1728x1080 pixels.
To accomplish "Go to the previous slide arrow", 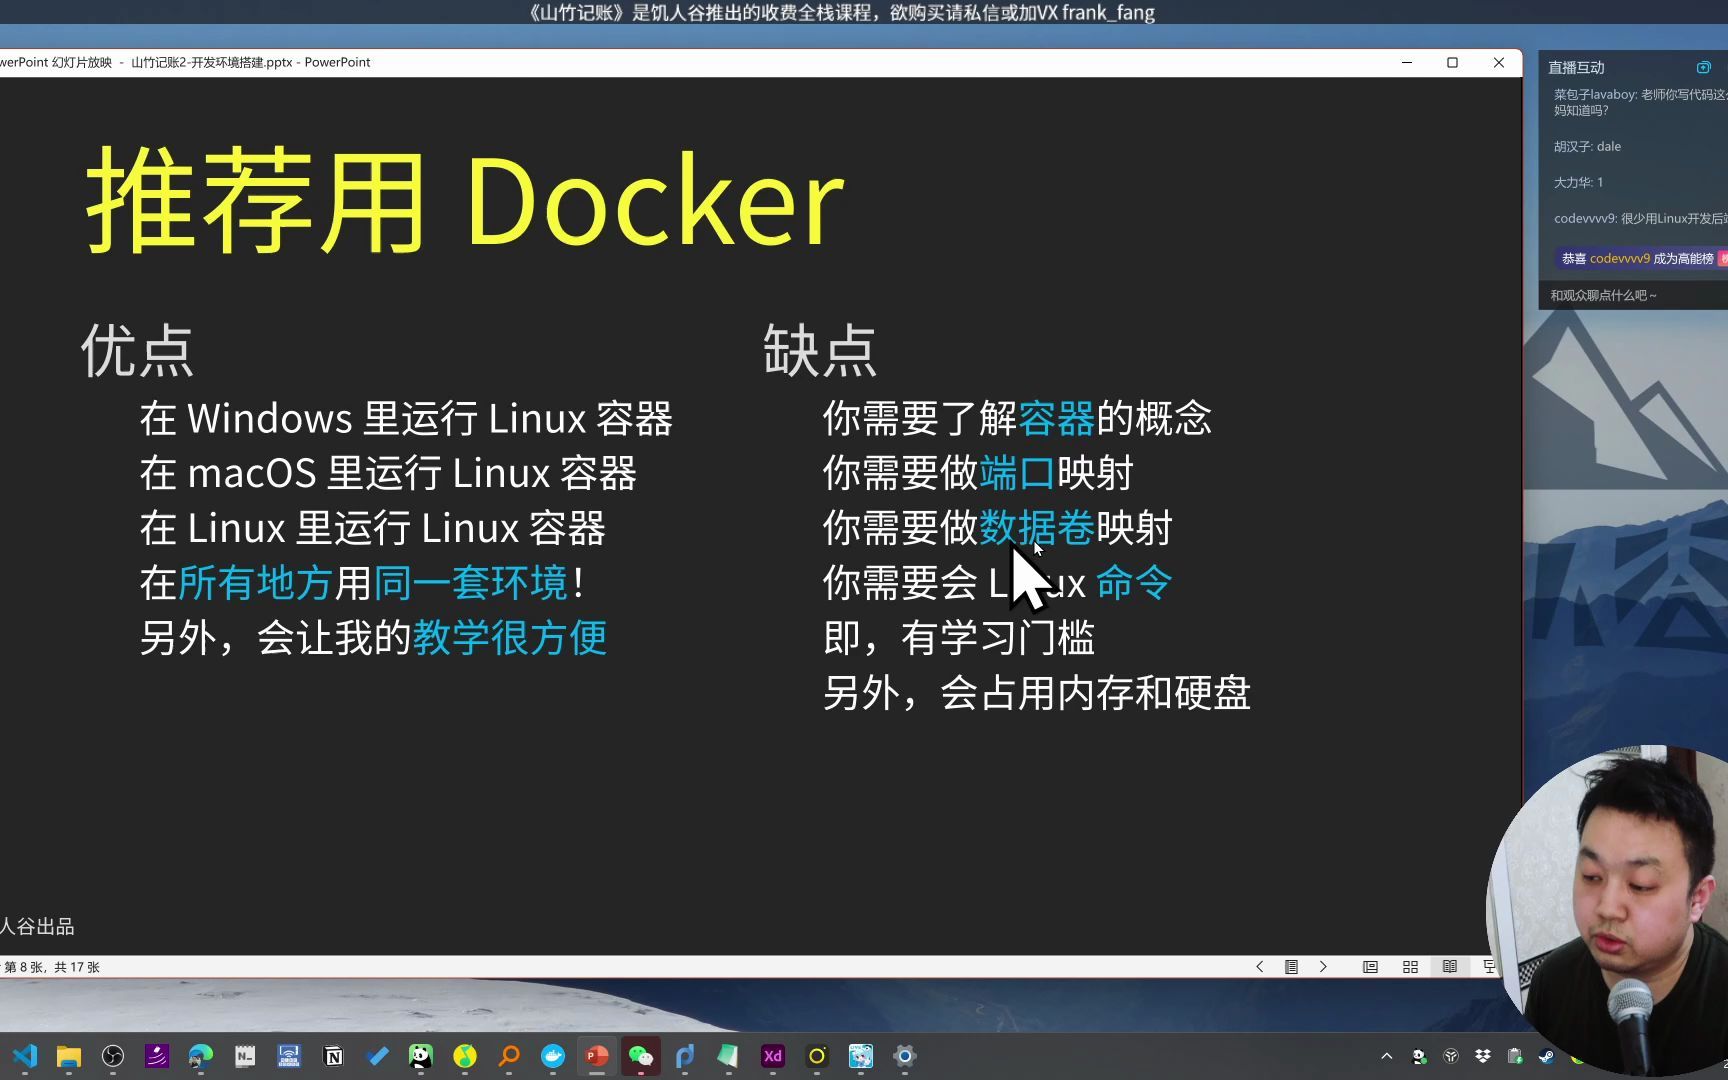I will (1260, 967).
